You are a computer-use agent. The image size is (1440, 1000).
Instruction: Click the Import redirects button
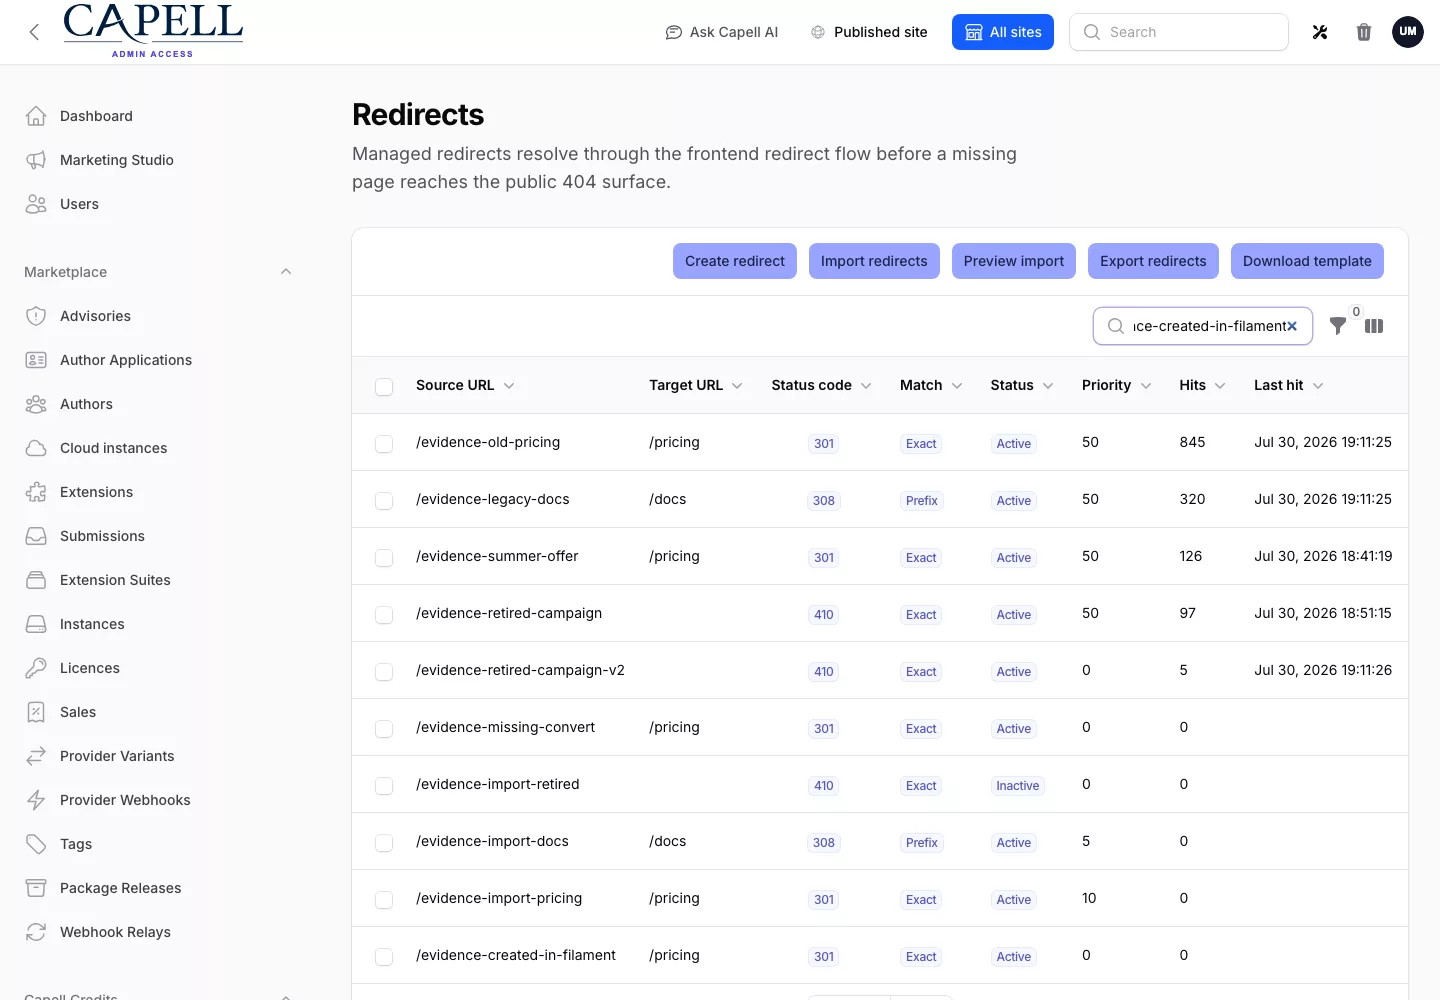pyautogui.click(x=874, y=261)
